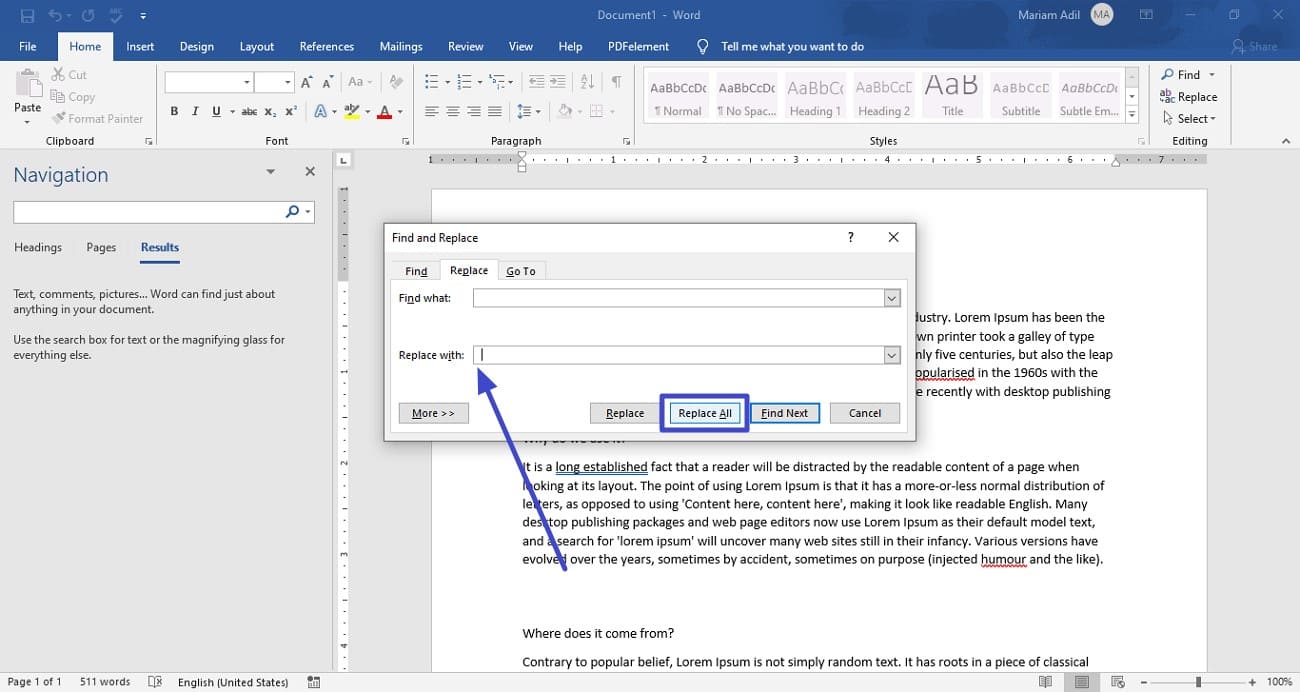Expand the Replace with dropdown arrow

click(x=891, y=355)
